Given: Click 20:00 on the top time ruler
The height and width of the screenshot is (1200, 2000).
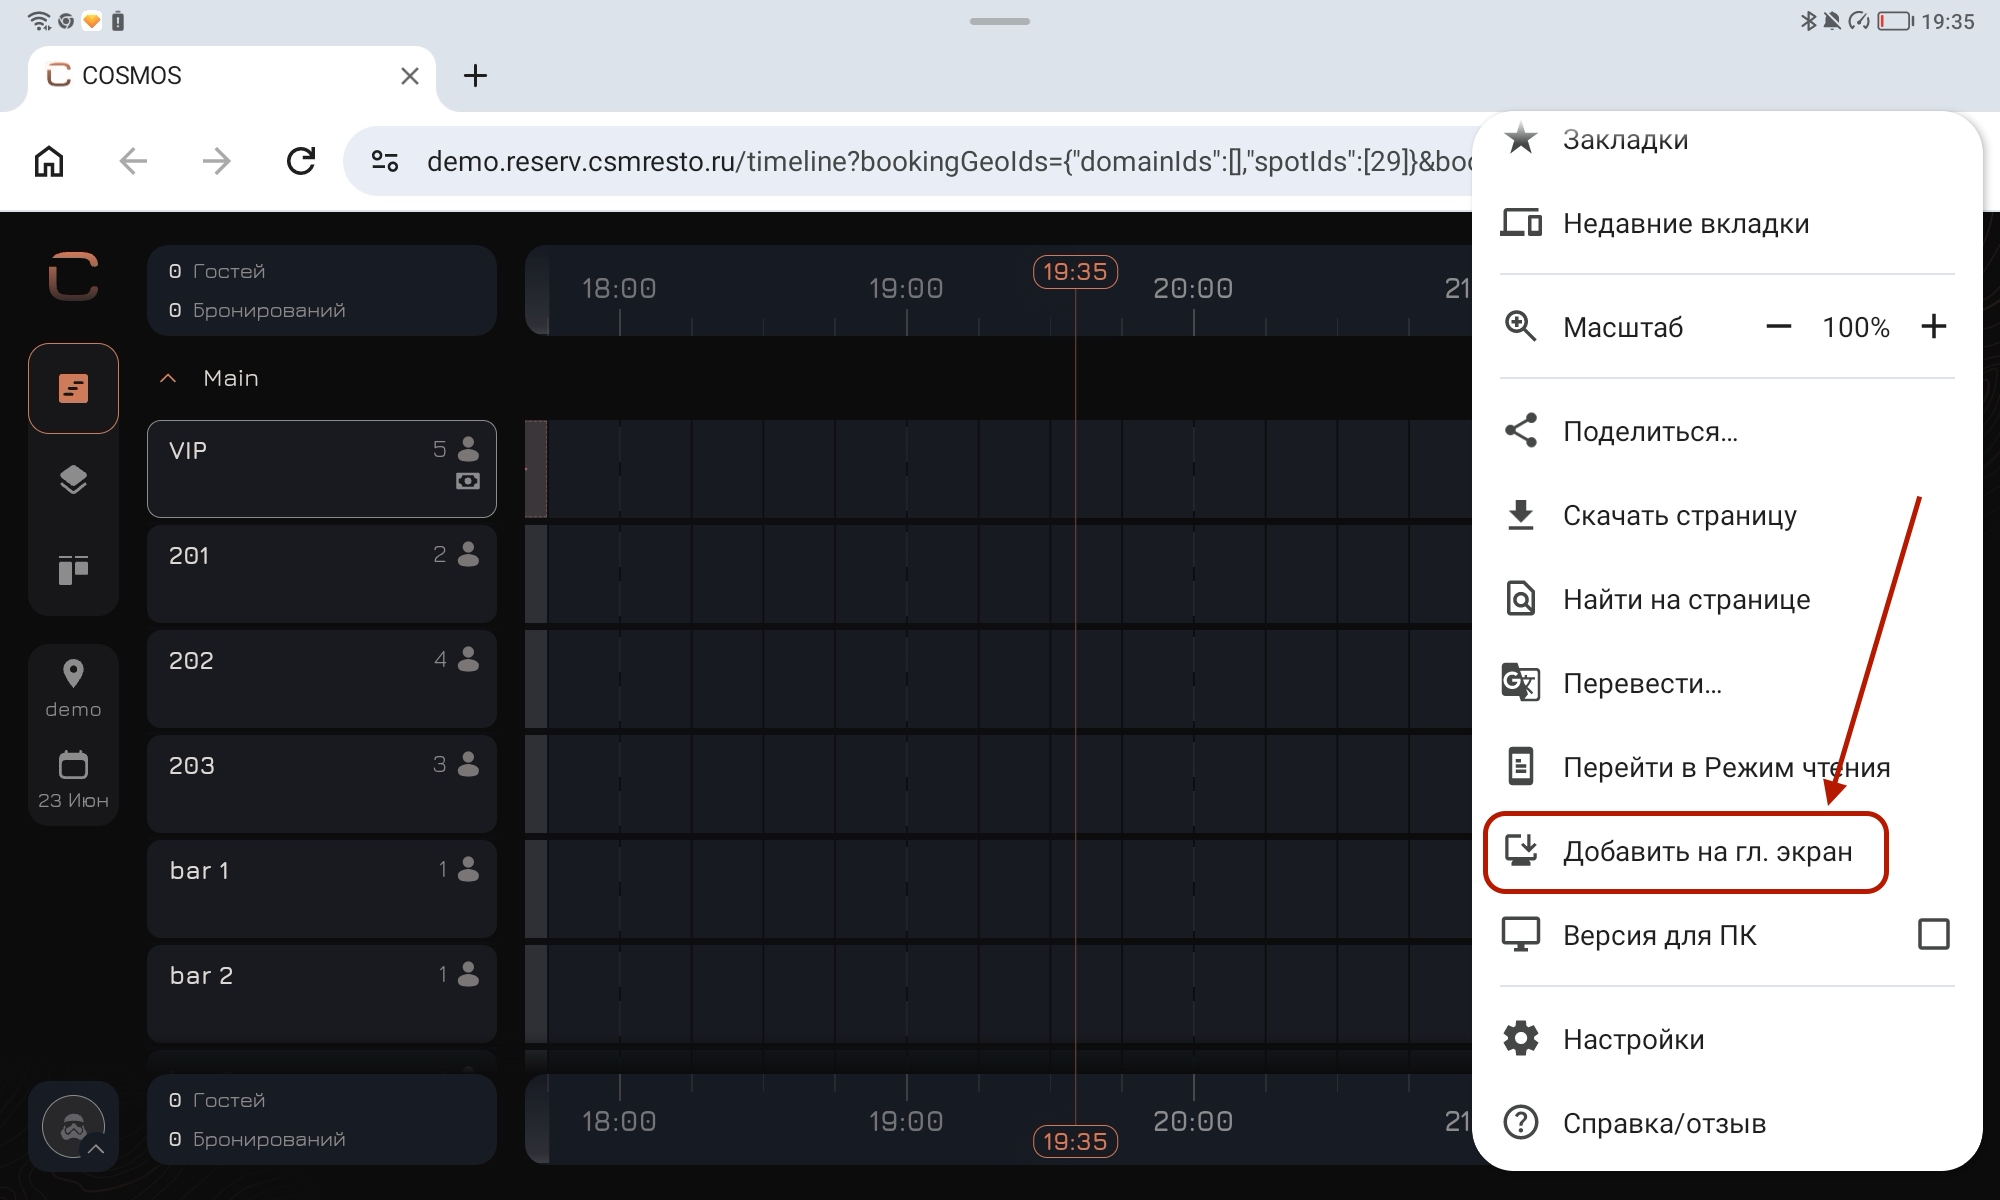Looking at the screenshot, I should point(1193,289).
